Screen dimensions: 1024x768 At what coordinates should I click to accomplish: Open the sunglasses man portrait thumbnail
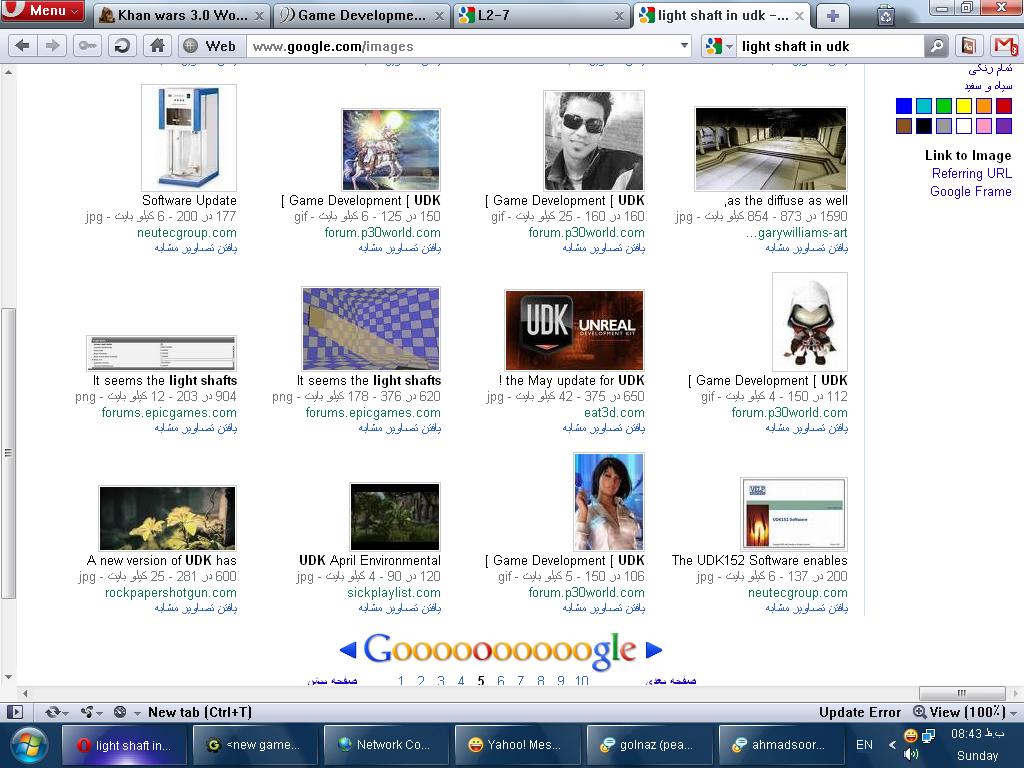(x=594, y=140)
